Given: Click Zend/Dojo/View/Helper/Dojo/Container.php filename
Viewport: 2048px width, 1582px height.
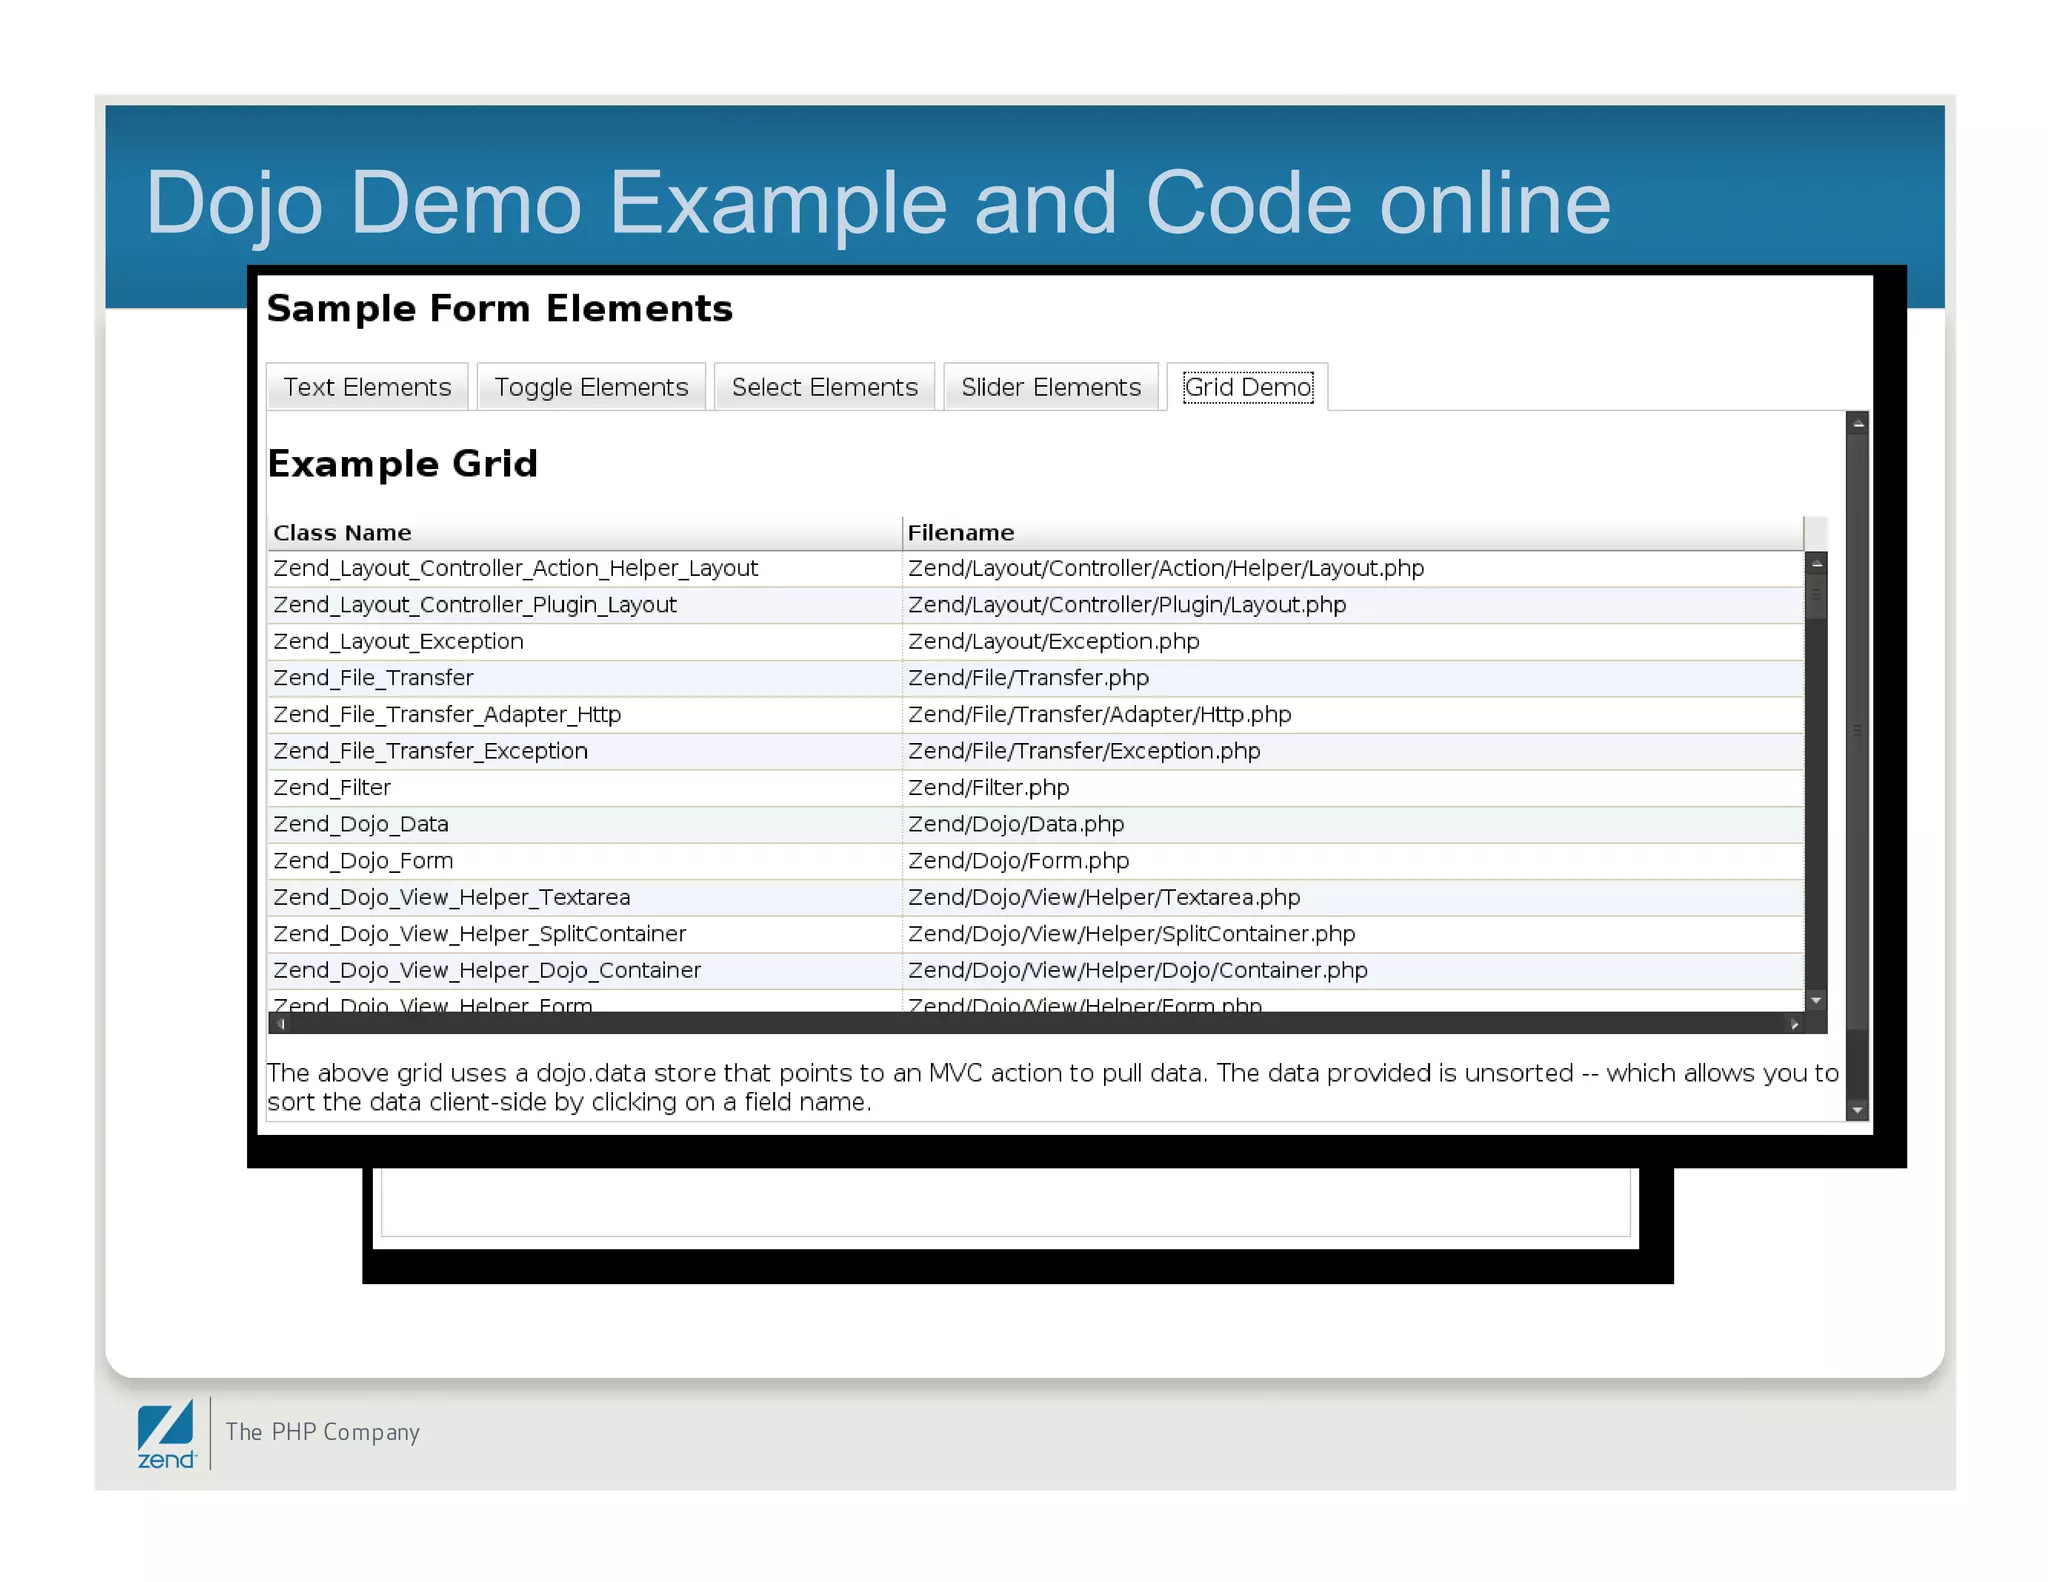Looking at the screenshot, I should tap(1353, 970).
